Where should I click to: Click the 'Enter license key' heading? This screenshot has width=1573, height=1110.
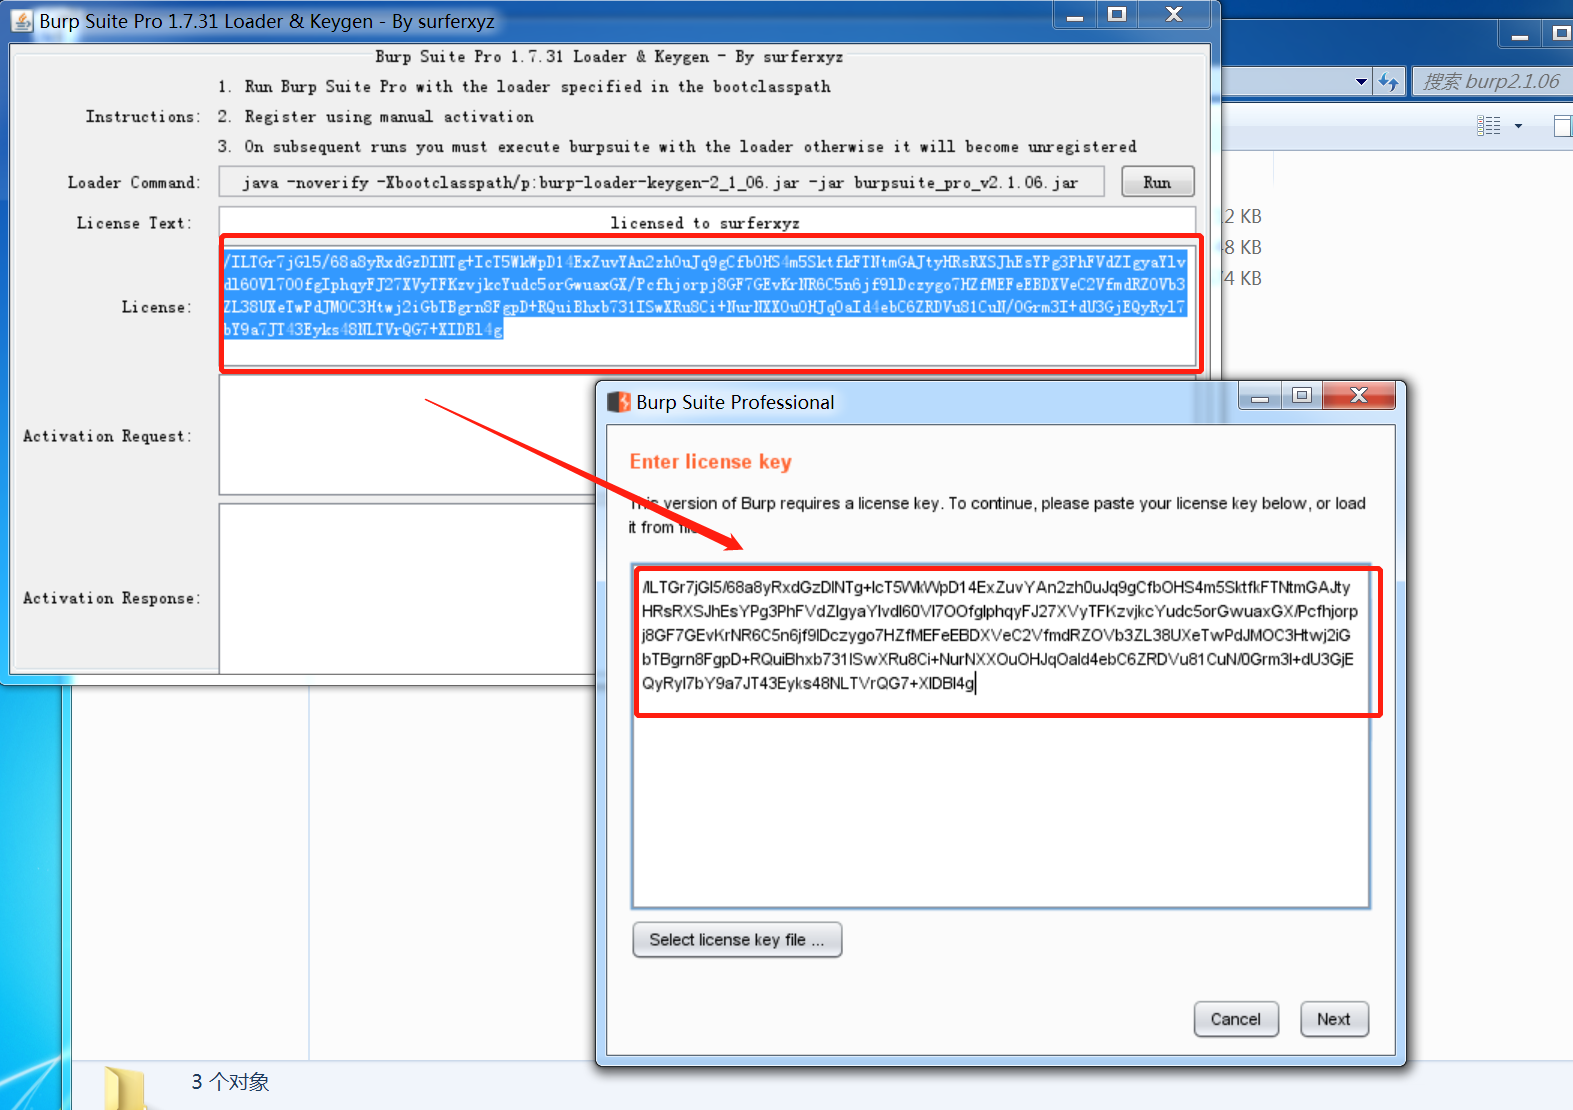point(710,462)
